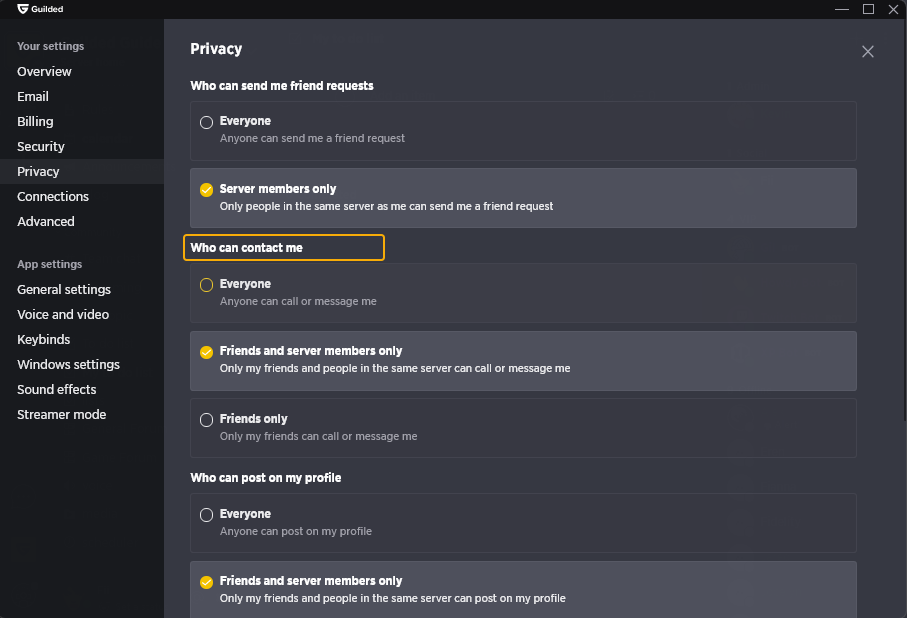Select Everyone under Who can post on my profile
This screenshot has height=618, width=907.
523,523
